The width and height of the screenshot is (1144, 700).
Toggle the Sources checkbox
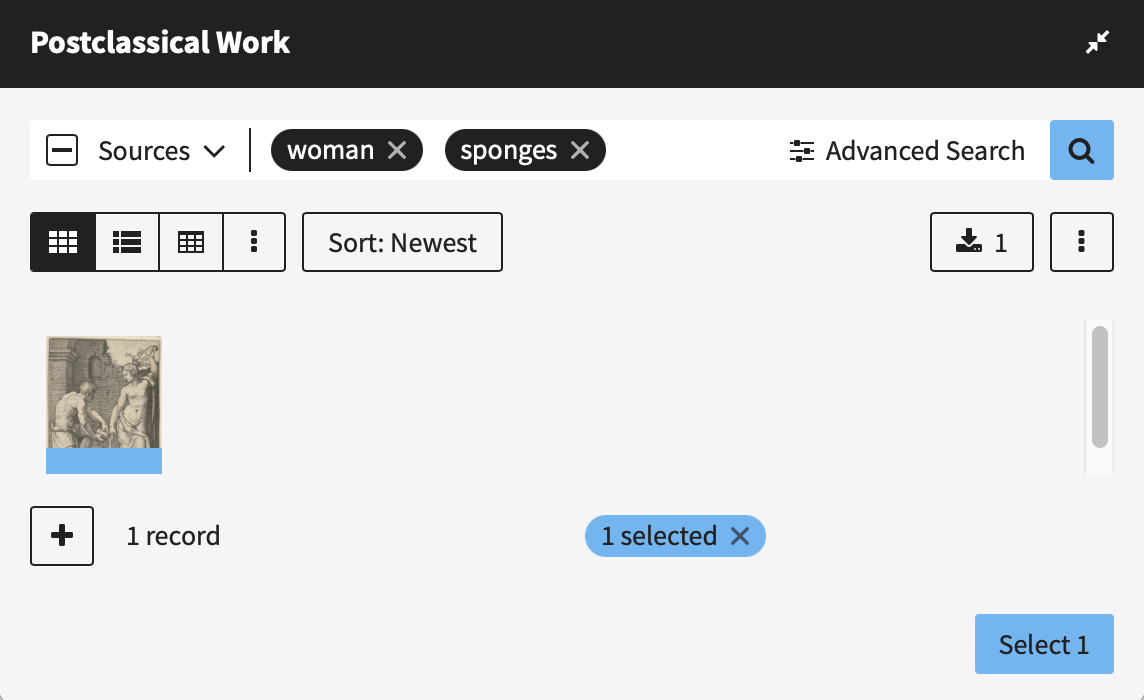coord(62,151)
